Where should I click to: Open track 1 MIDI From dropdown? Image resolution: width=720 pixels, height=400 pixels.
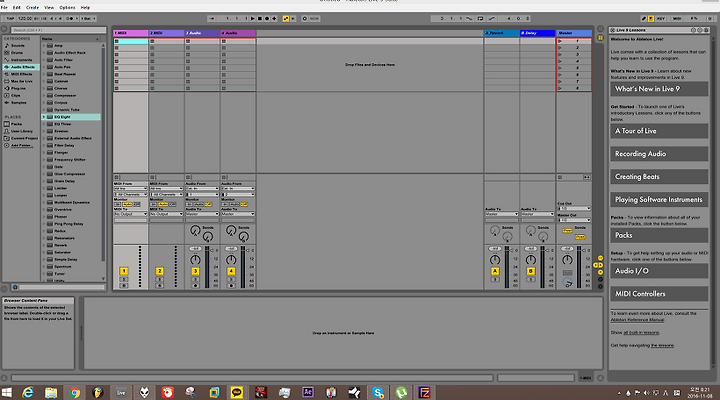click(130, 189)
